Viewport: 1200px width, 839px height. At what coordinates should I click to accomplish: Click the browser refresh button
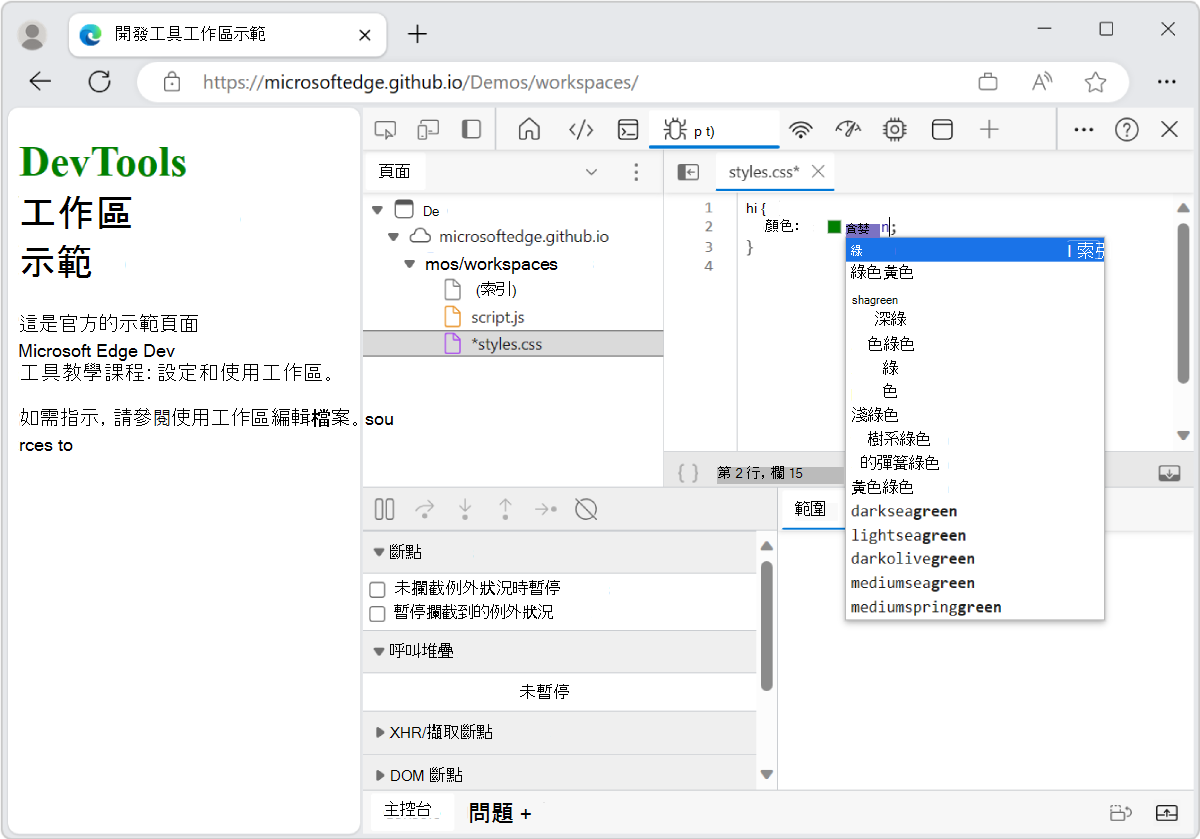tap(99, 82)
